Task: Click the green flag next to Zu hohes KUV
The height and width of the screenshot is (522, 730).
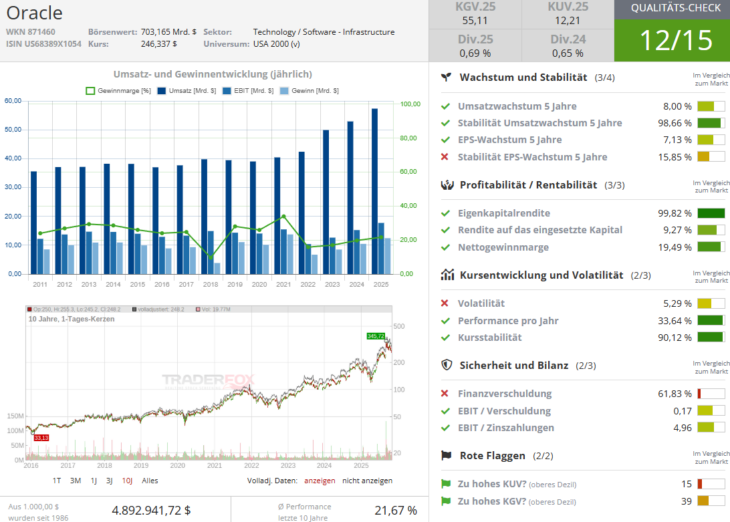Action: click(445, 483)
